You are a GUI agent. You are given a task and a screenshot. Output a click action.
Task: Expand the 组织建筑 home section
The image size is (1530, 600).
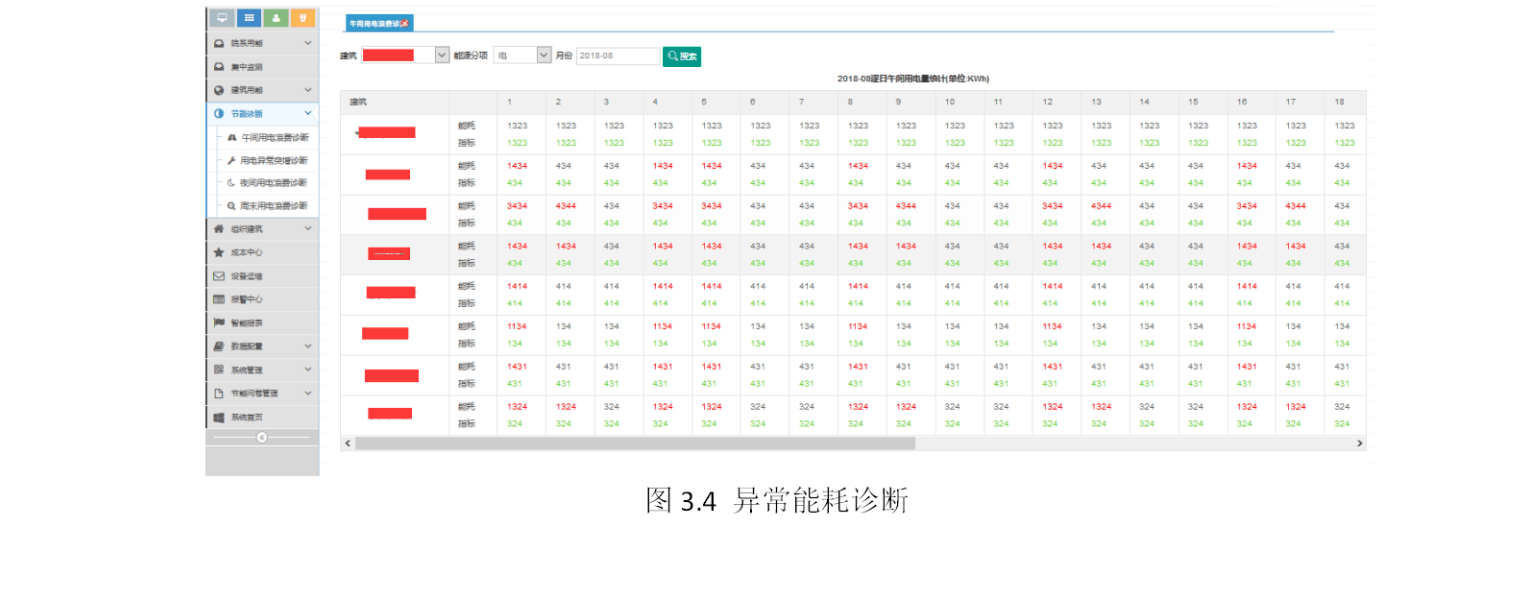click(x=263, y=228)
